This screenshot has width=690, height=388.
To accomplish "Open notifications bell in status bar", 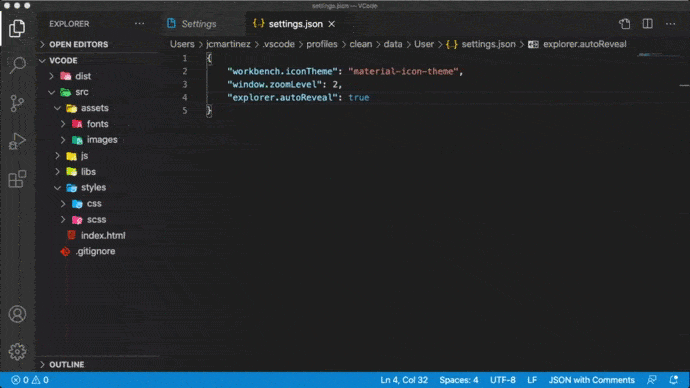I will tap(673, 380).
